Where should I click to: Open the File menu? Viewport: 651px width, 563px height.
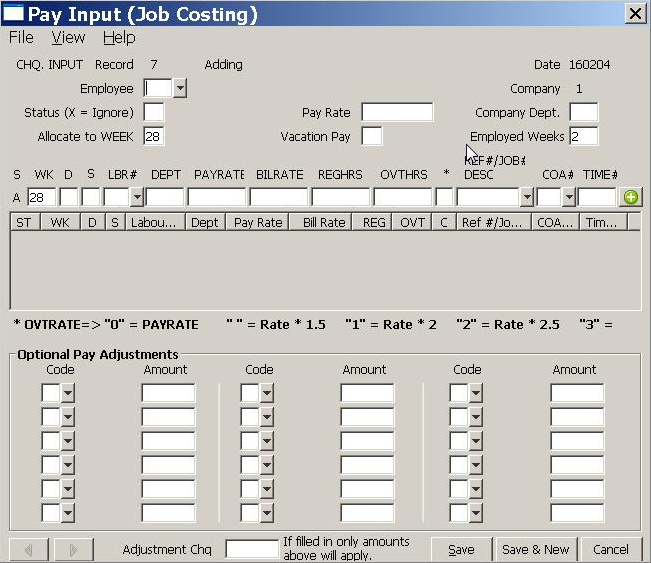[x=21, y=37]
